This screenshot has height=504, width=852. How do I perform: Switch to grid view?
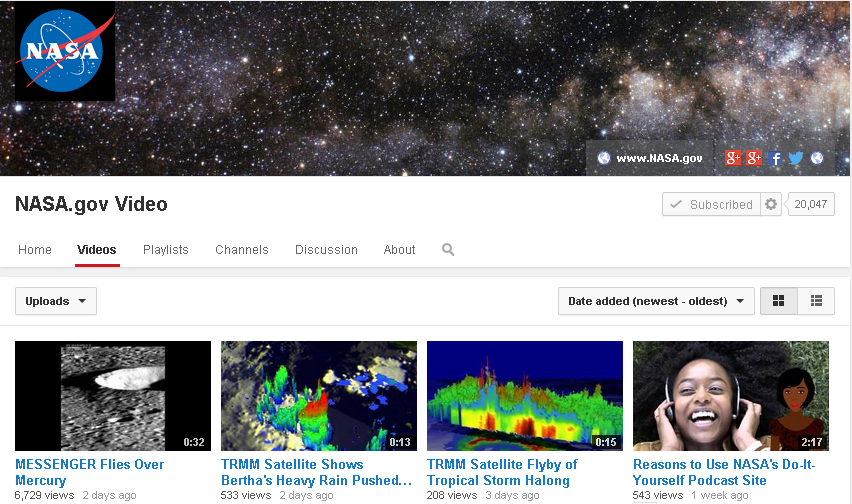[x=779, y=301]
